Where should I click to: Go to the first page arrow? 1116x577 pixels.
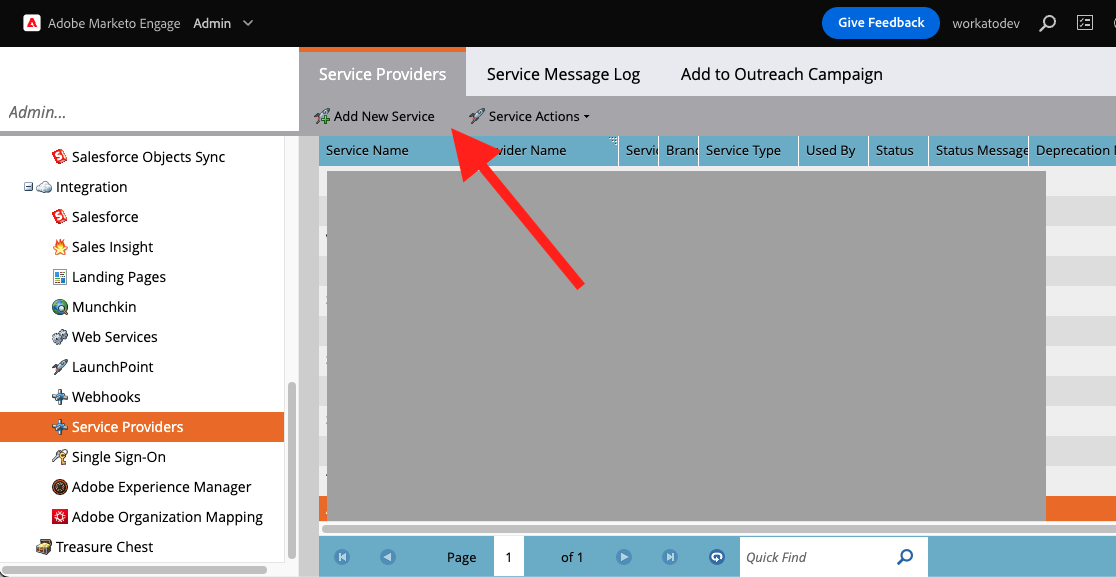342,557
